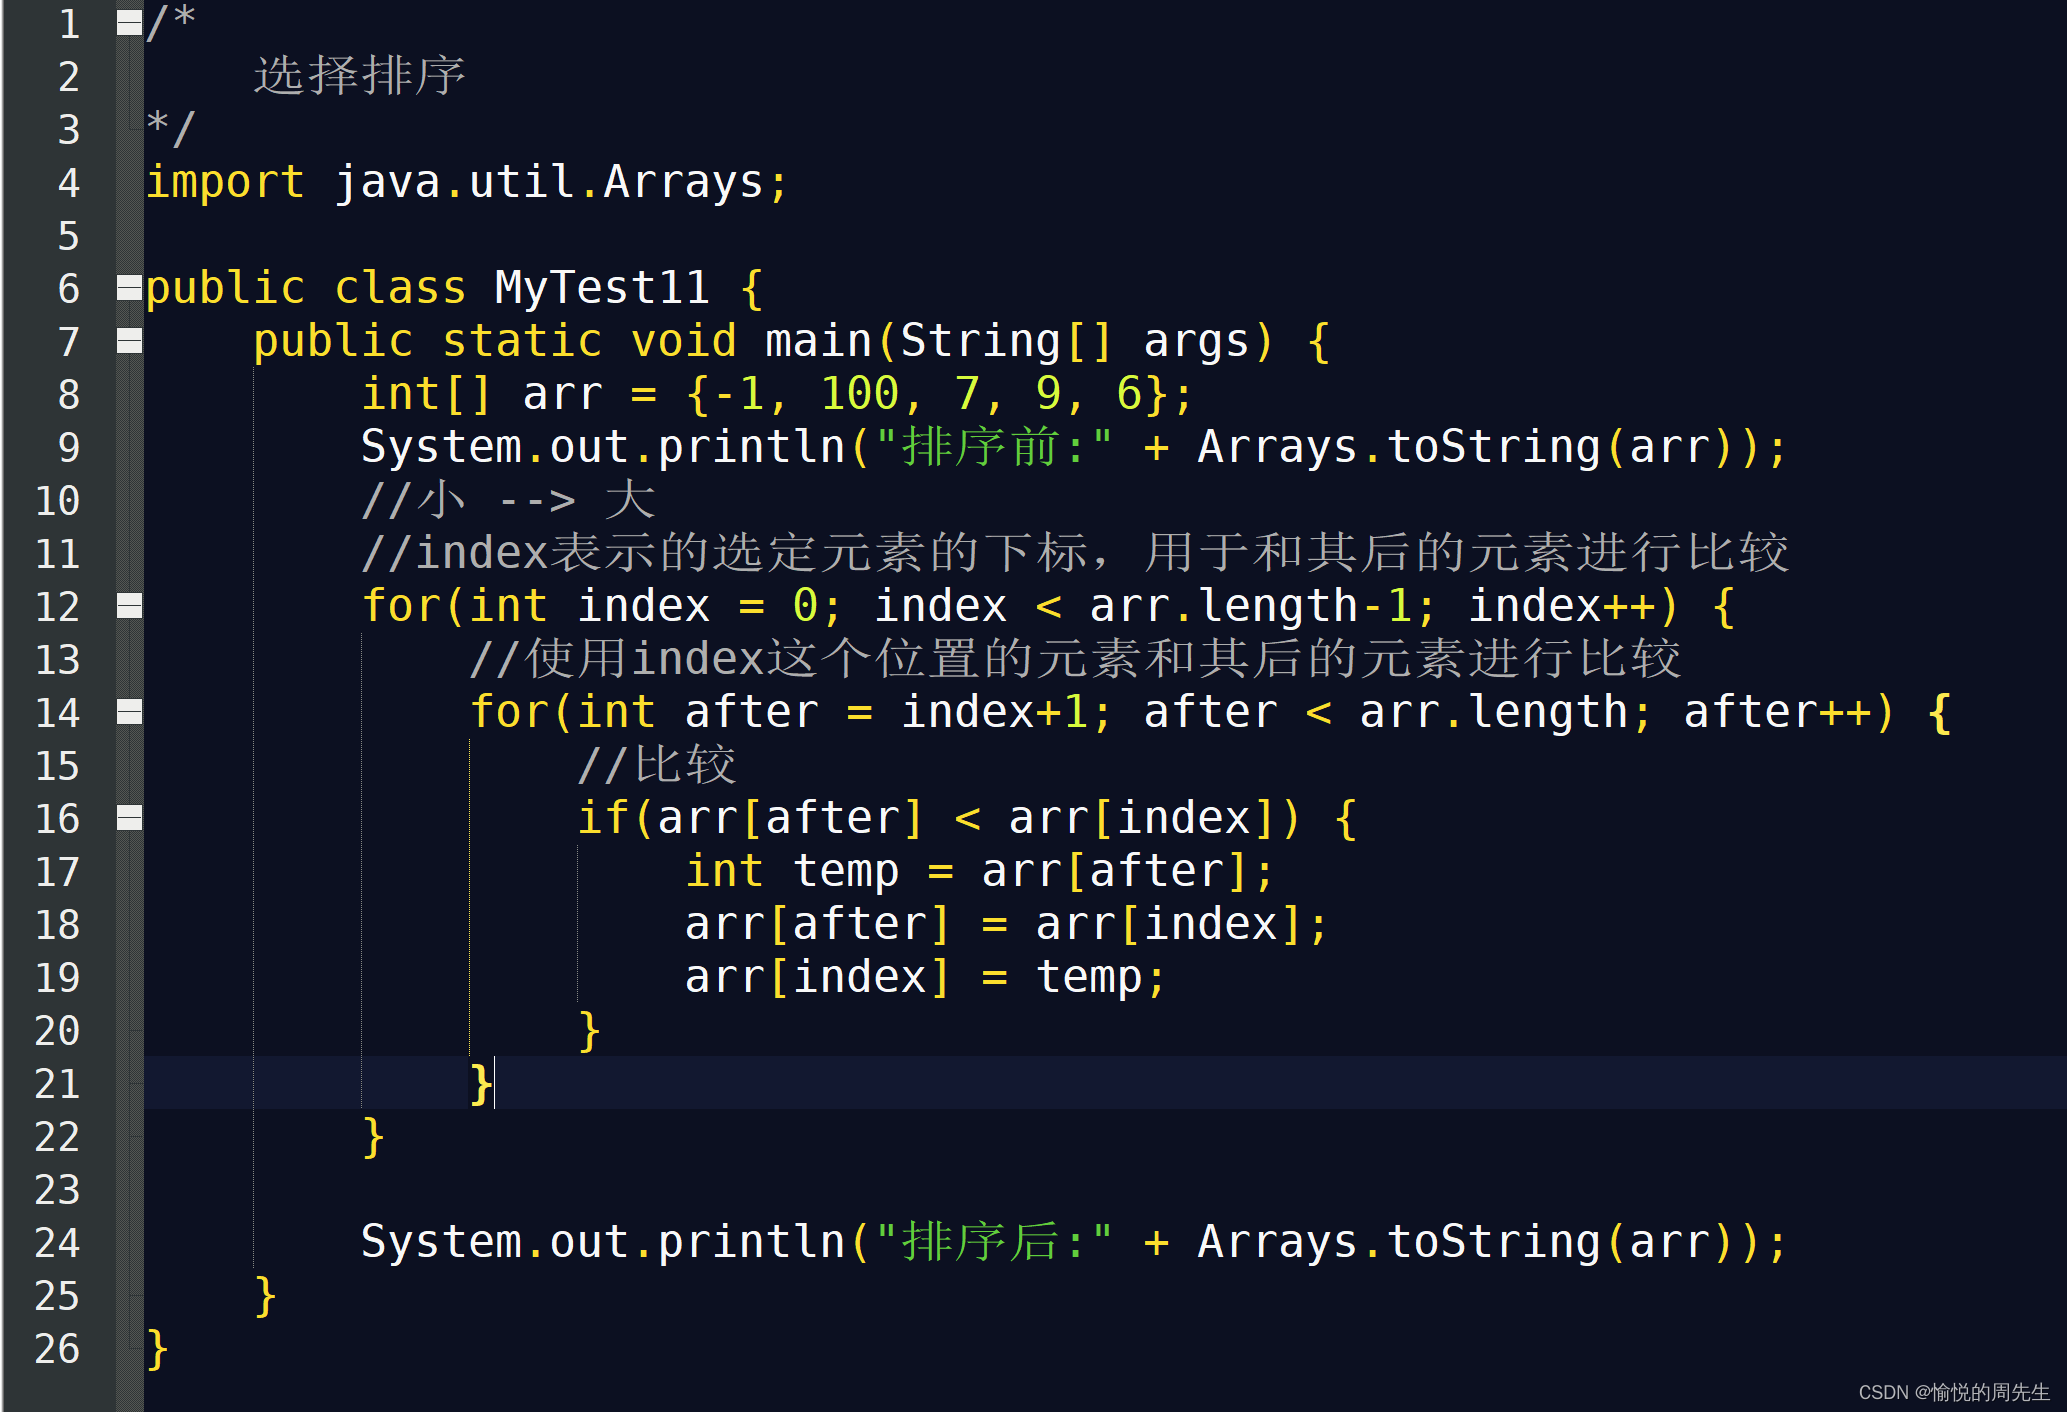Collapse the main method fold marker
The image size is (2067, 1412).
click(129, 341)
